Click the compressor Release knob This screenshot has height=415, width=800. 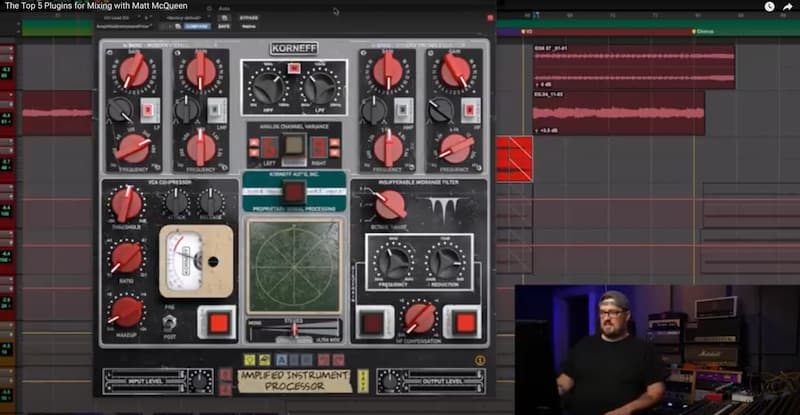pos(211,202)
